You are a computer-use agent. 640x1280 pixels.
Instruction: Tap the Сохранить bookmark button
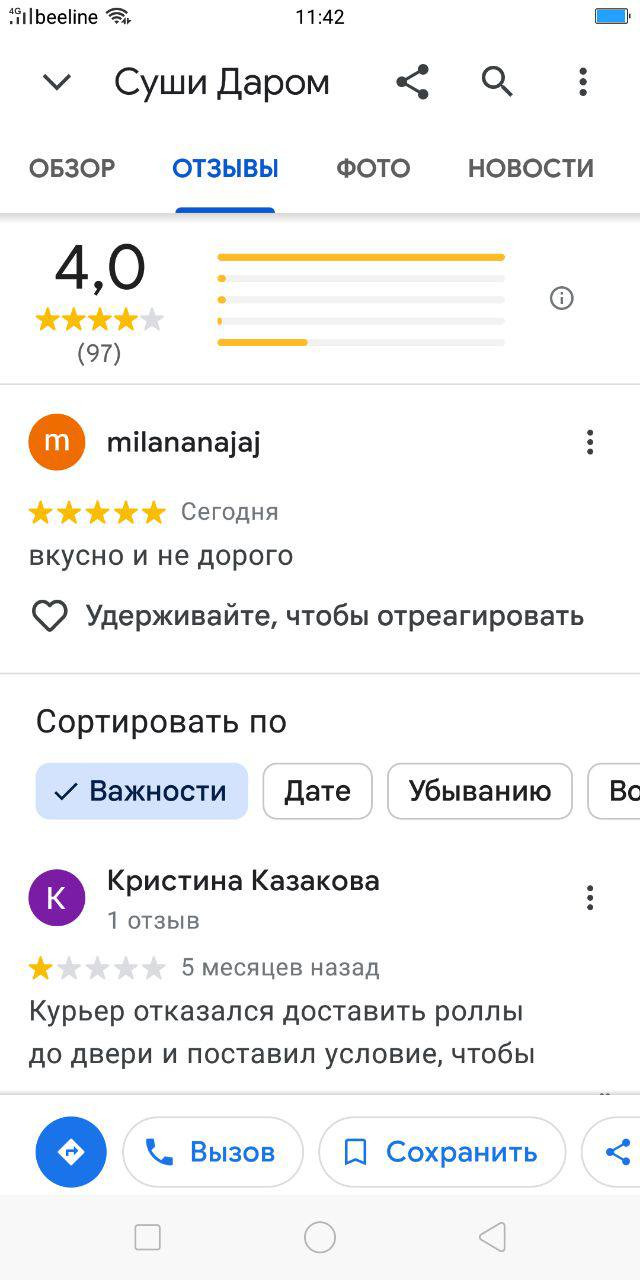point(442,1152)
